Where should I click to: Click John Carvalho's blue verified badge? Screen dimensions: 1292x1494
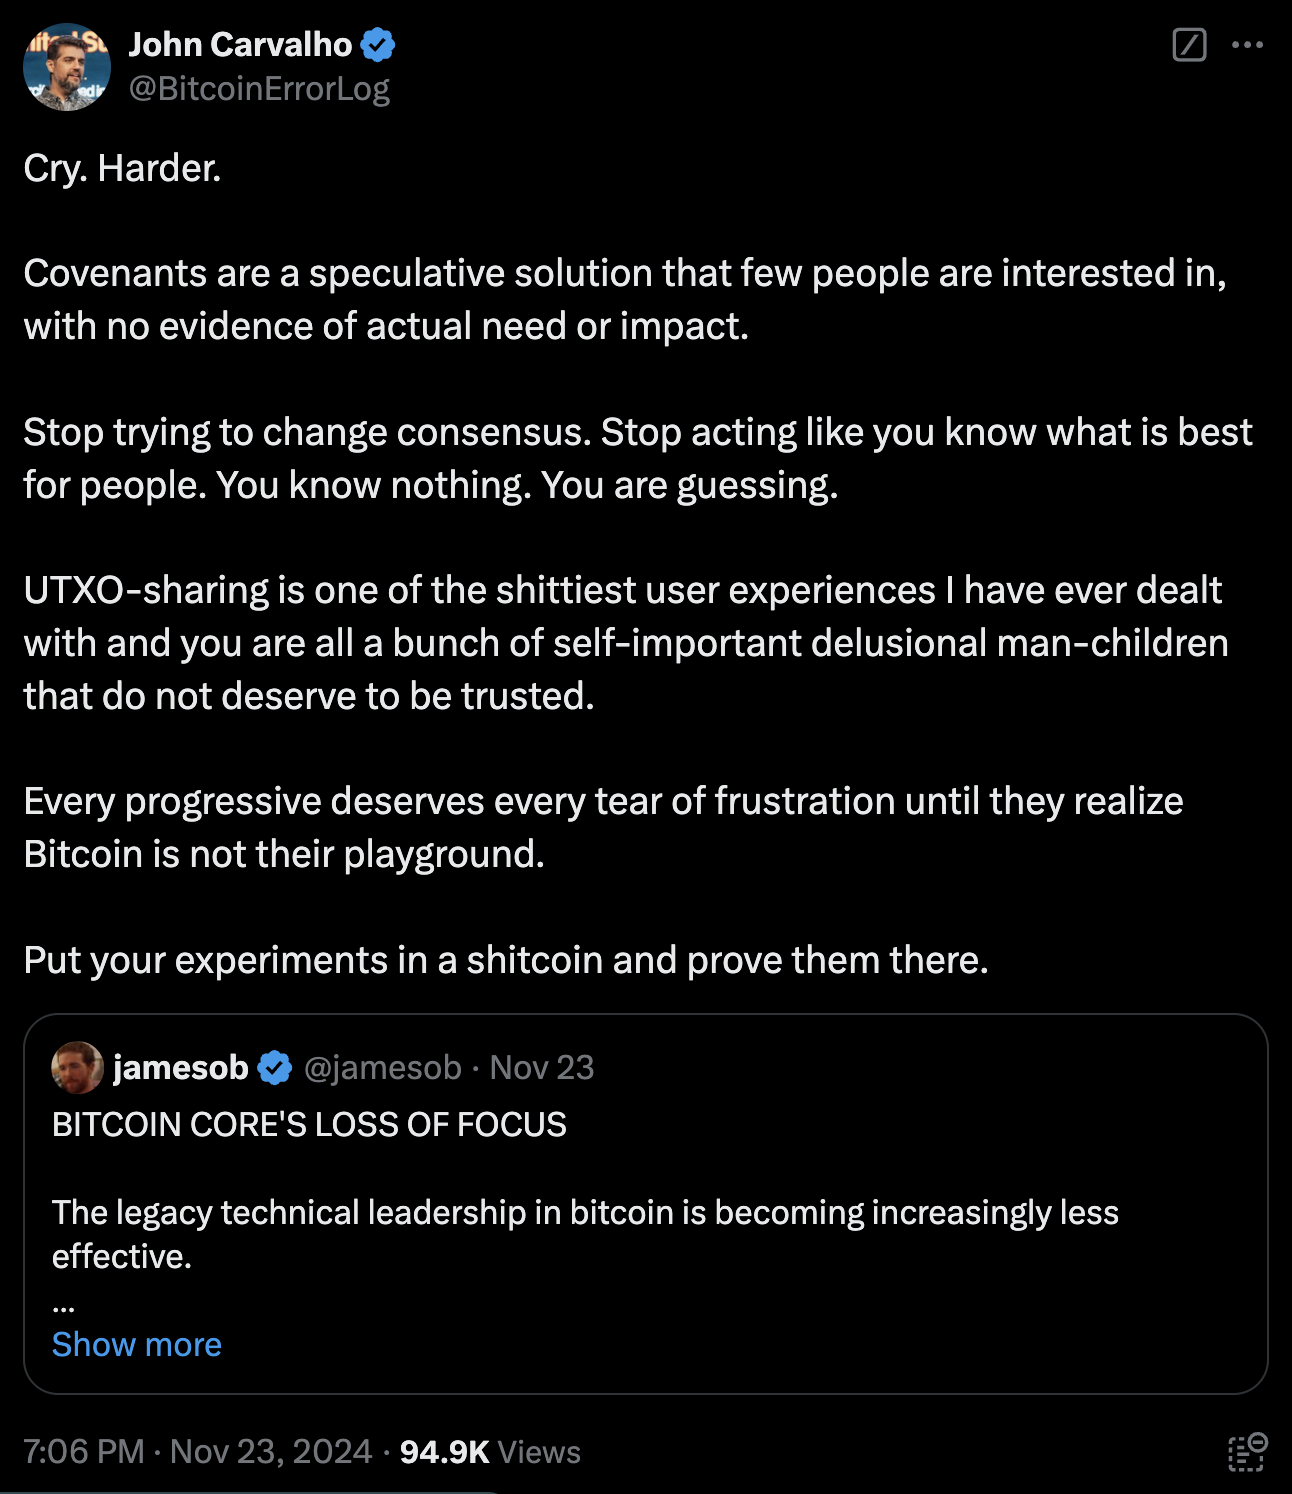tap(378, 45)
